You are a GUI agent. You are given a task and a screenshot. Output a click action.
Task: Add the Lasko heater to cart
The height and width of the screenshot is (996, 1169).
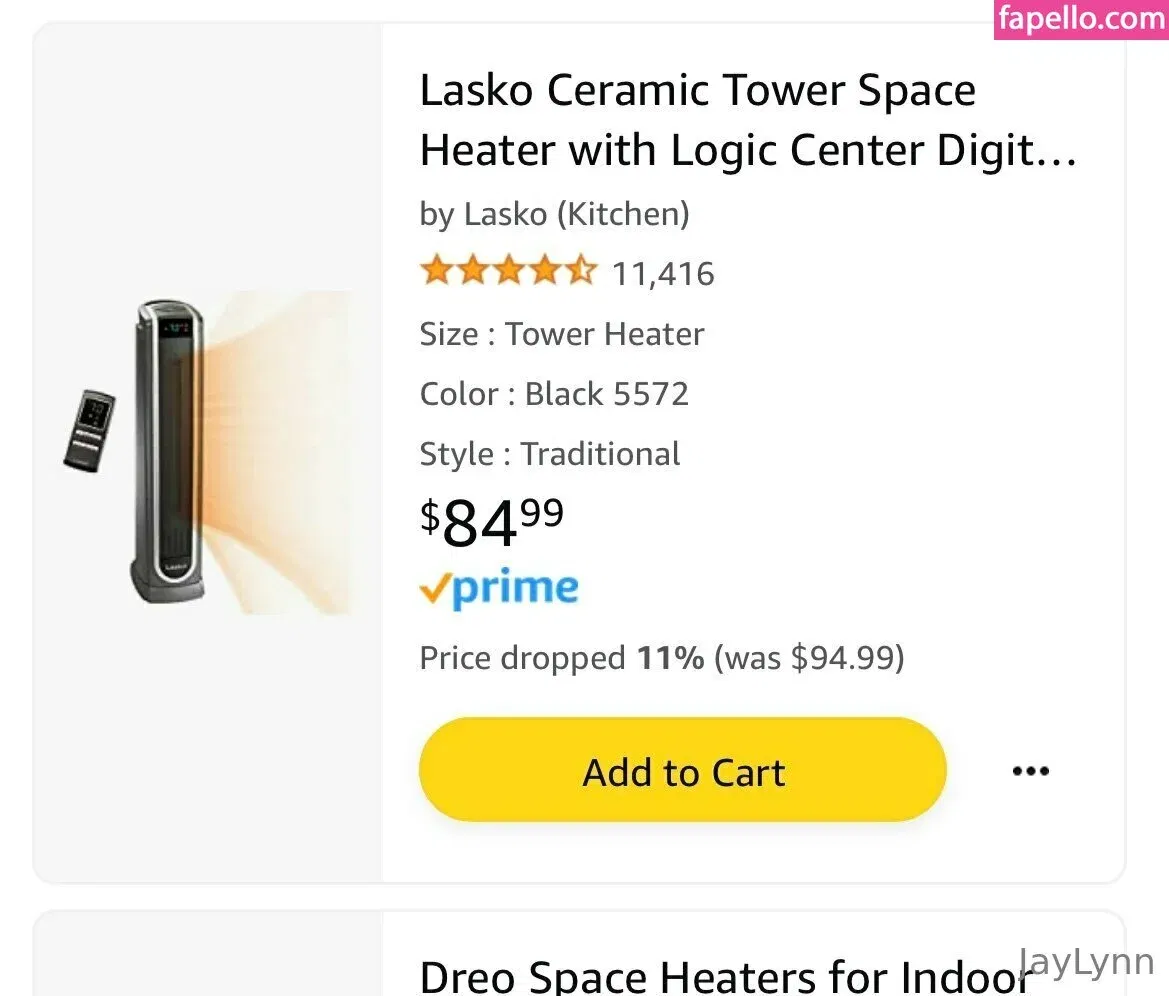[x=682, y=771]
